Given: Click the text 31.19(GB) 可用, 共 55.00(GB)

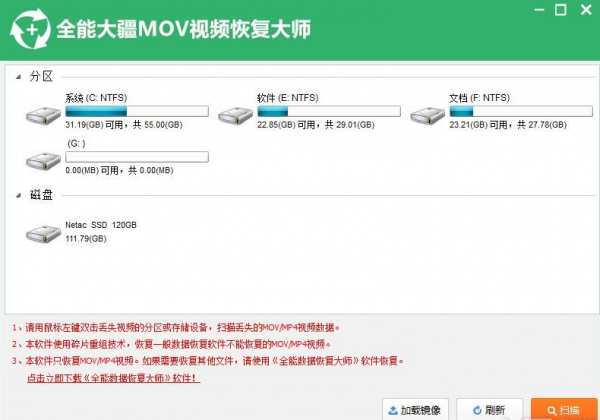Looking at the screenshot, I should point(124,125).
